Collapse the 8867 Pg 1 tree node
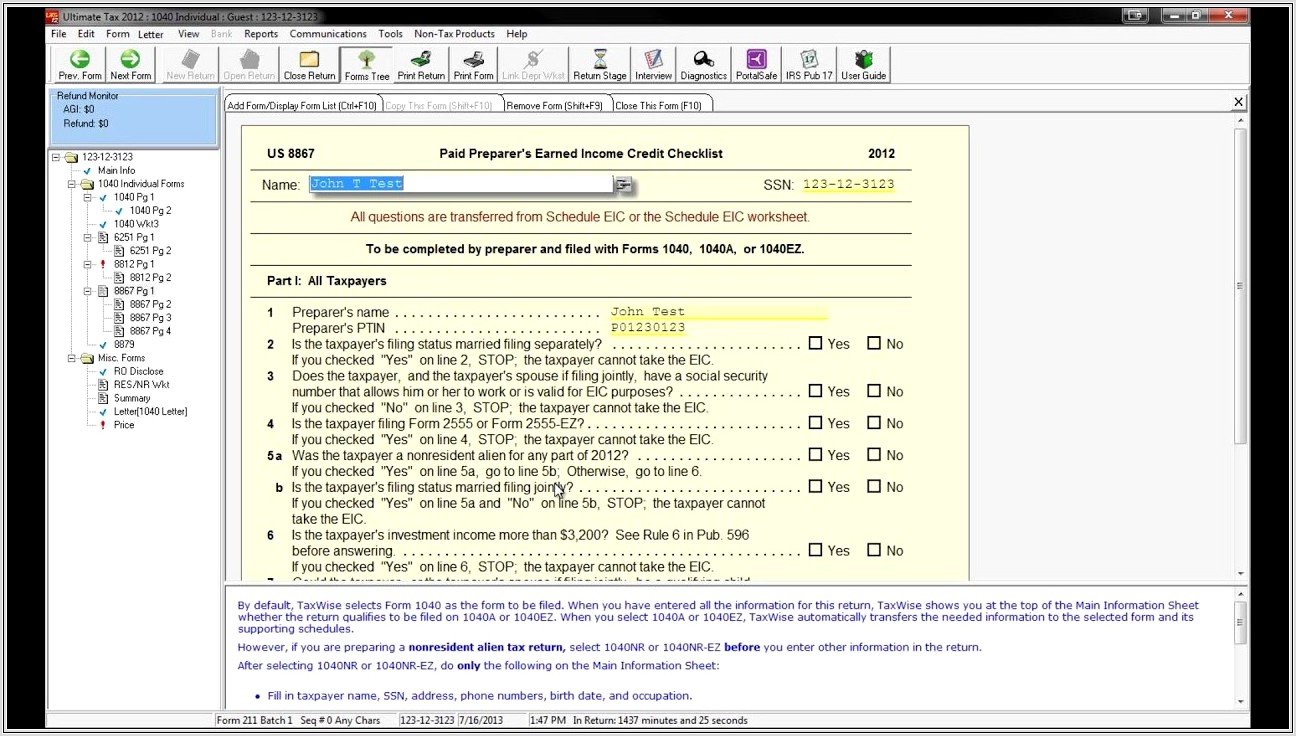This screenshot has height=736, width=1296. [88, 291]
